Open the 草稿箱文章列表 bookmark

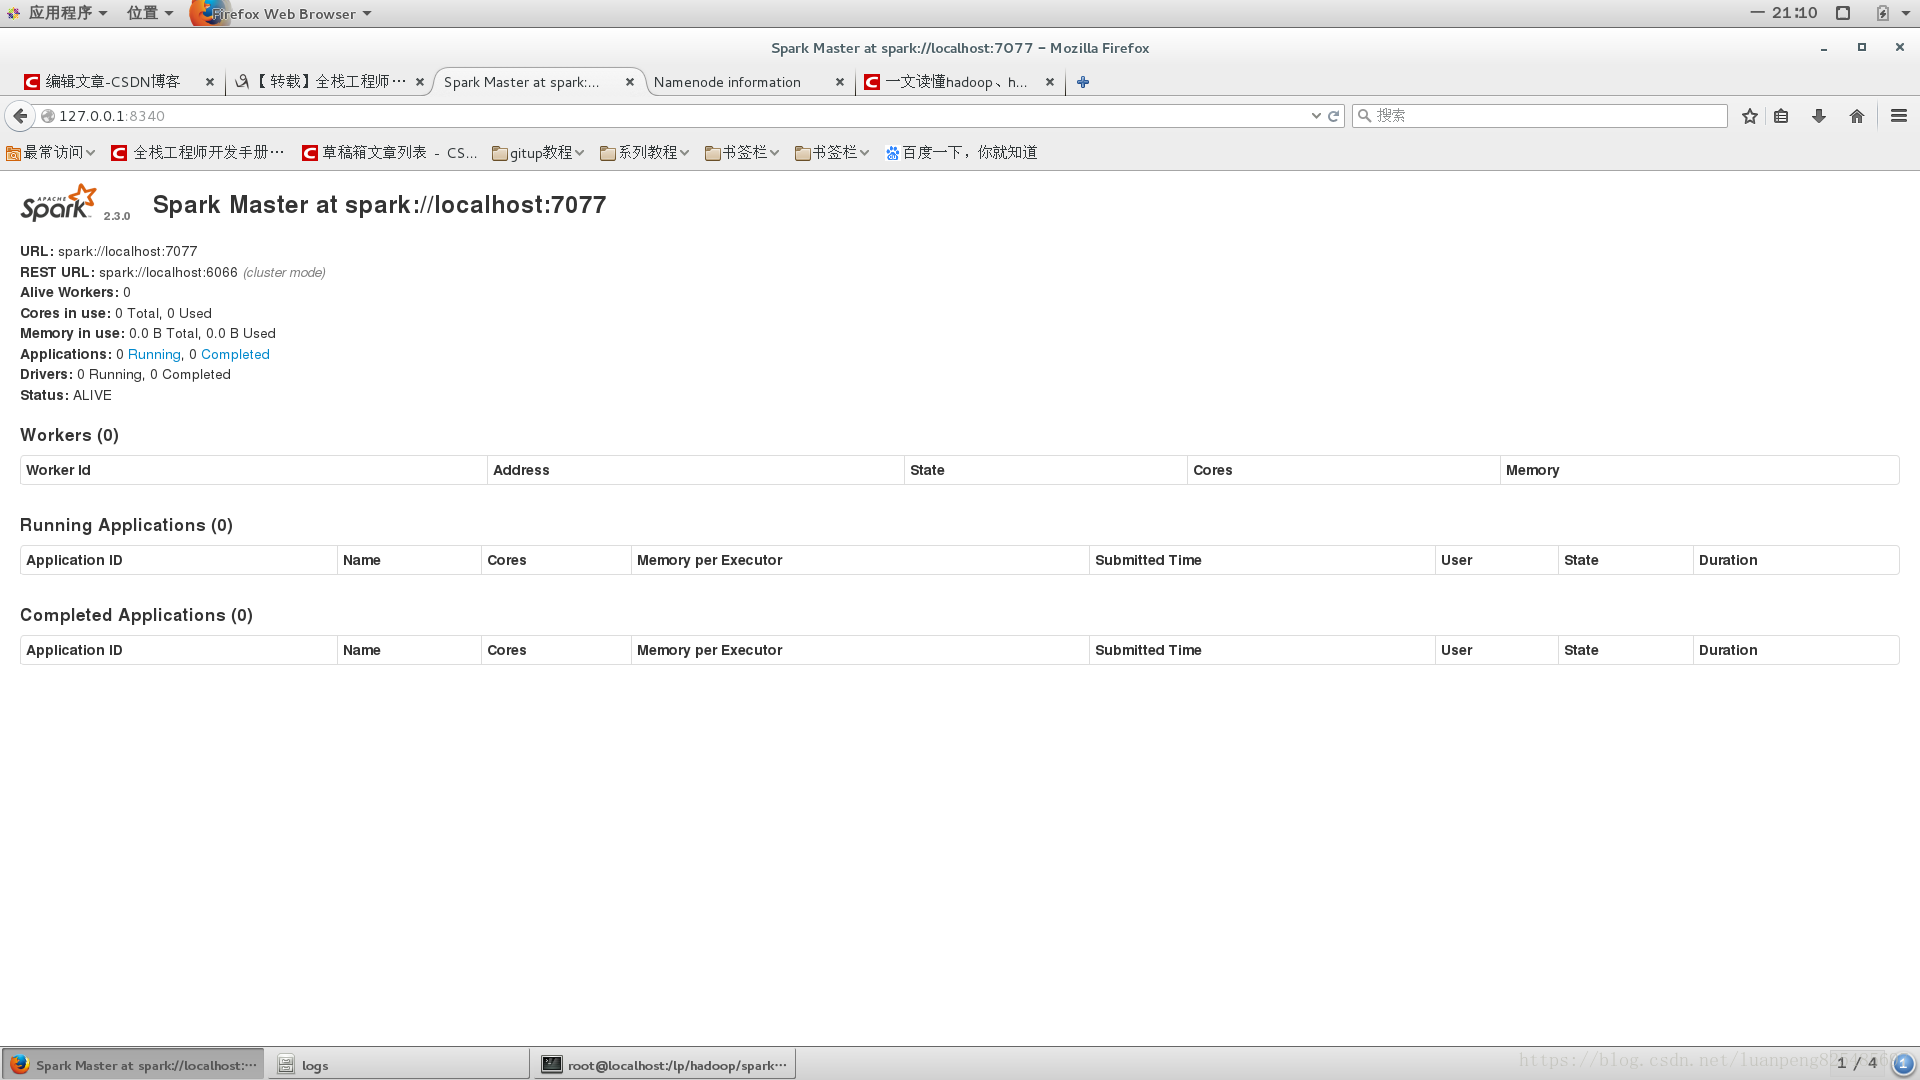389,153
